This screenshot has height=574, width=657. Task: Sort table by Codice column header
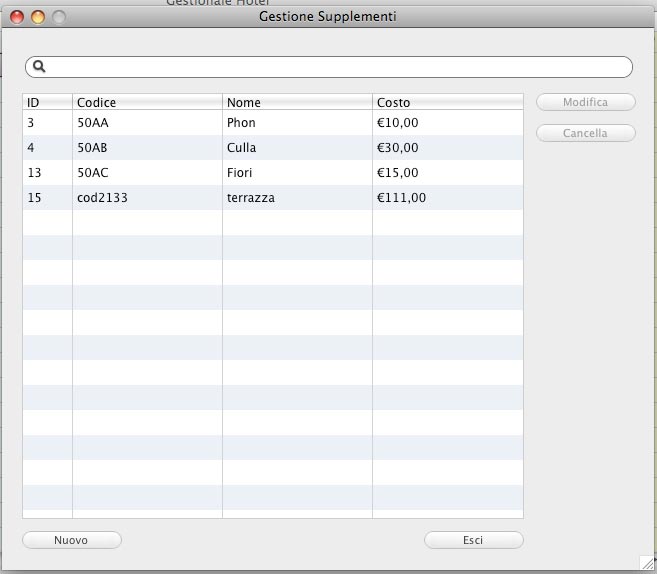click(147, 102)
